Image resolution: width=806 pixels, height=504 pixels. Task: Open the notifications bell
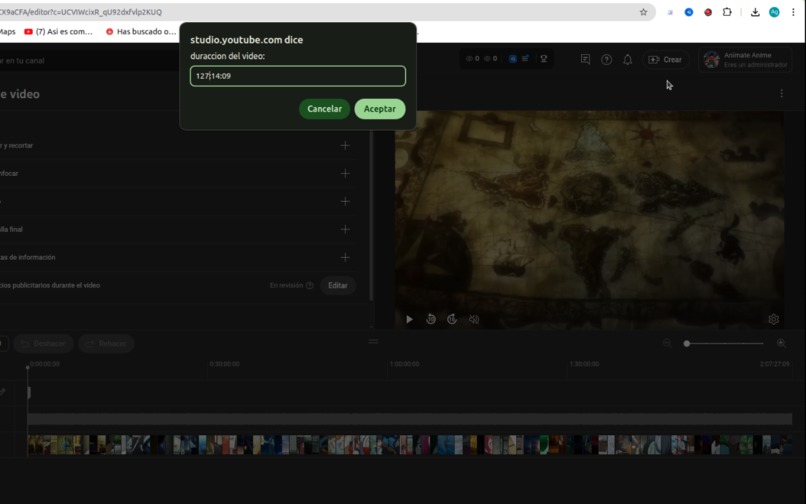click(x=628, y=60)
